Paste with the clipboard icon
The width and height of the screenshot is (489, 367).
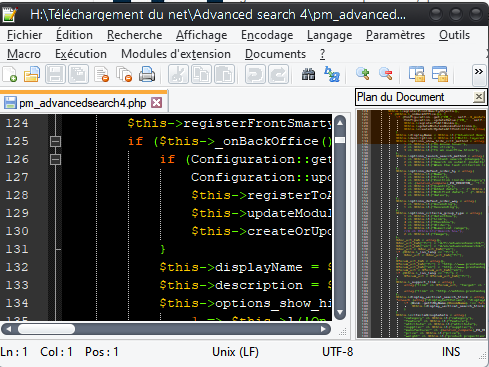(224, 74)
